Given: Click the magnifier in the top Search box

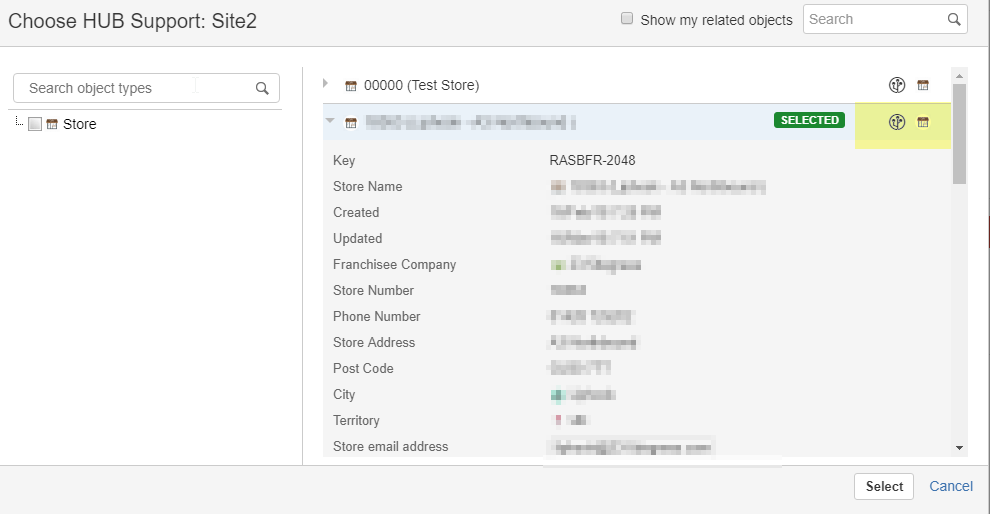Looking at the screenshot, I should tap(954, 20).
